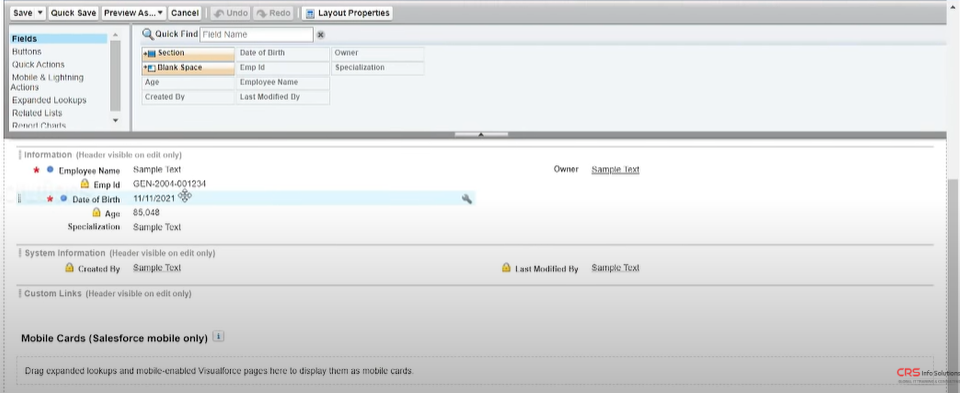Screen dimensions: 960x393
Task: Click the Age value 85,048
Action: tap(146, 212)
